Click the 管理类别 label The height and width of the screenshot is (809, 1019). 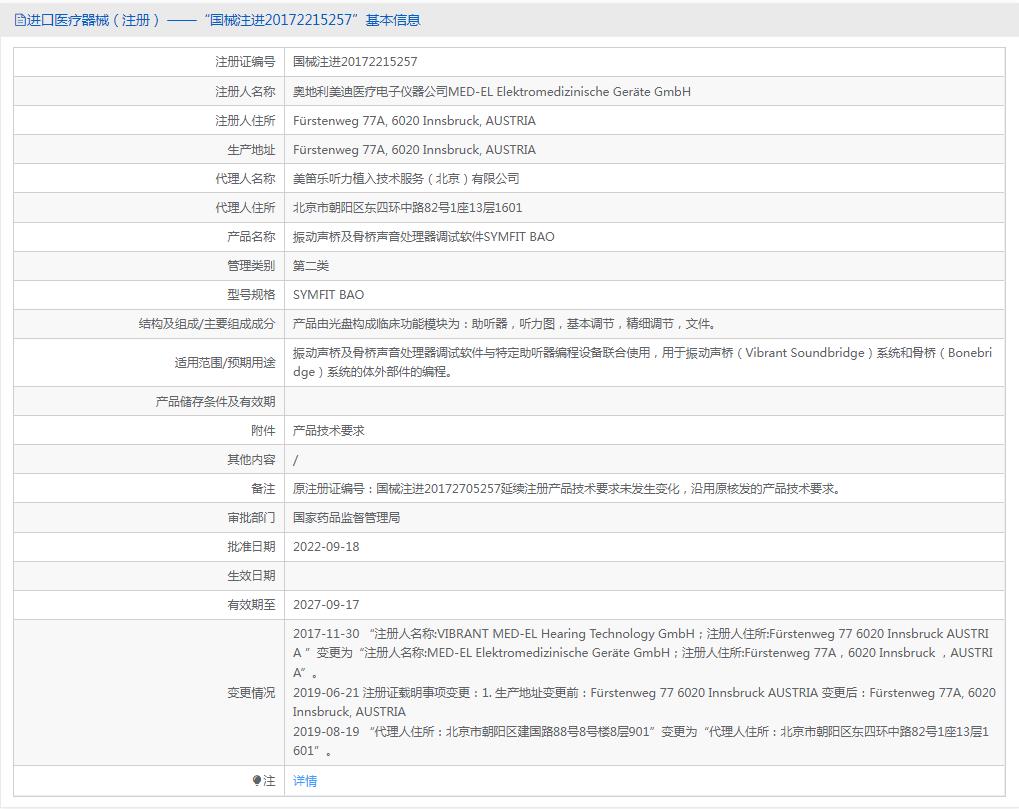251,266
